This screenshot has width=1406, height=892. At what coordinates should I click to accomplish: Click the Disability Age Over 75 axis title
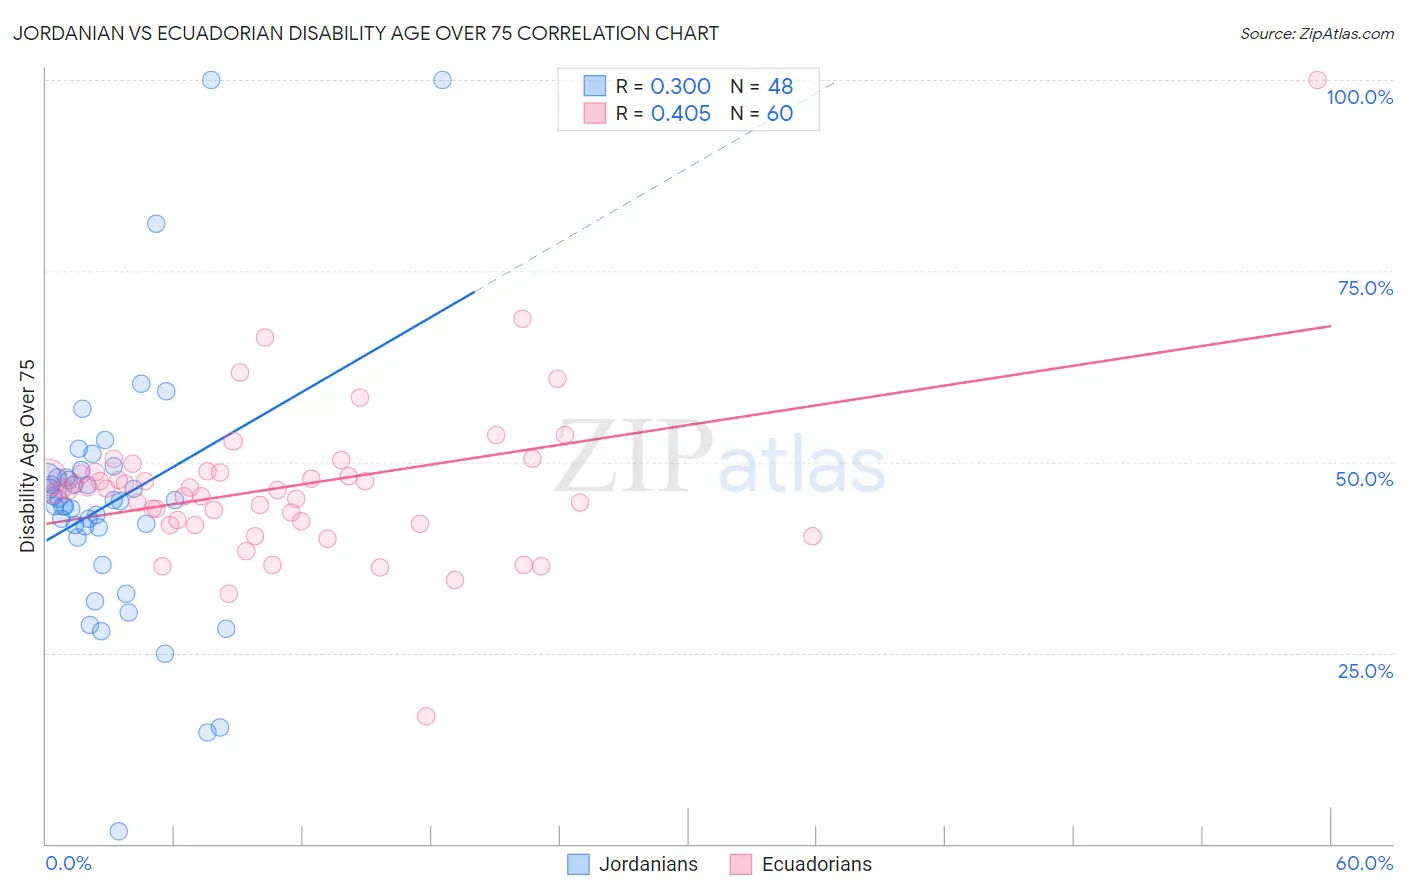pos(27,456)
